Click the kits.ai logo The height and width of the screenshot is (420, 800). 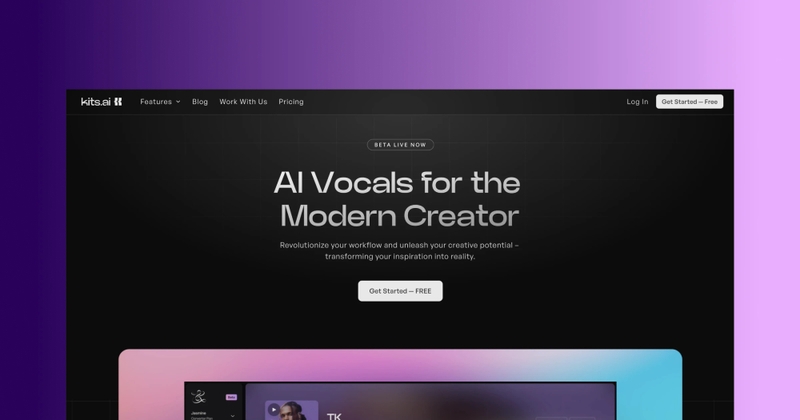102,102
